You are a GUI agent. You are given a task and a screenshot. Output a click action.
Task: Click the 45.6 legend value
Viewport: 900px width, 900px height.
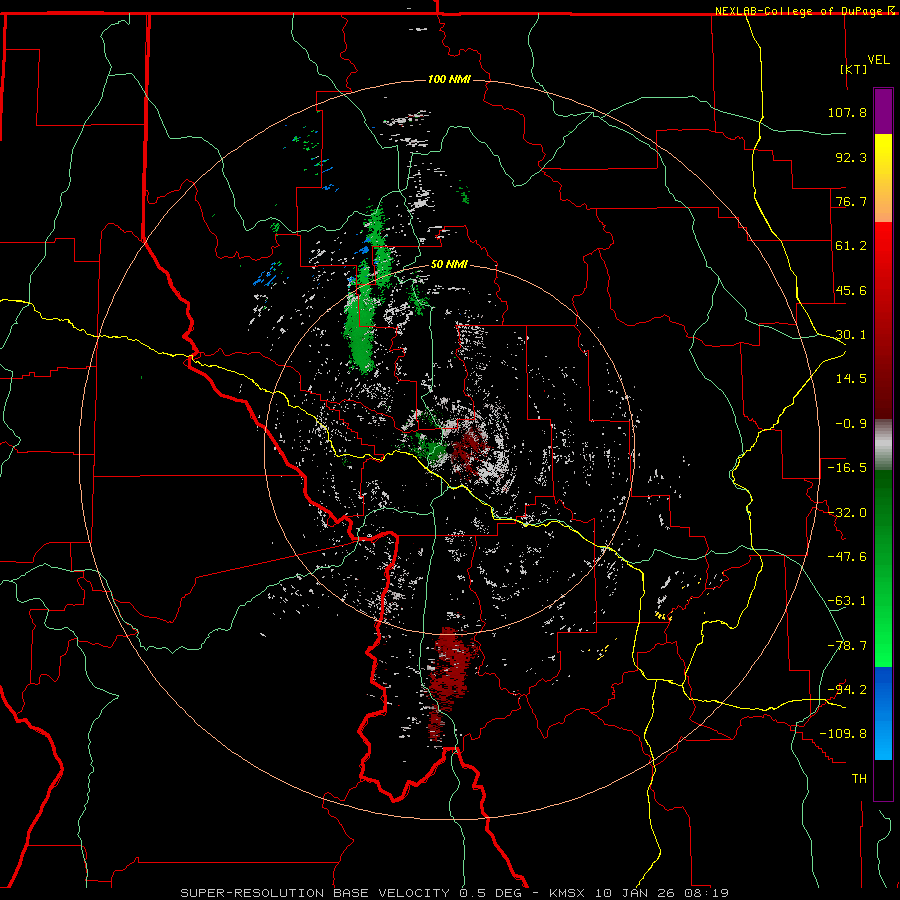[x=851, y=290]
